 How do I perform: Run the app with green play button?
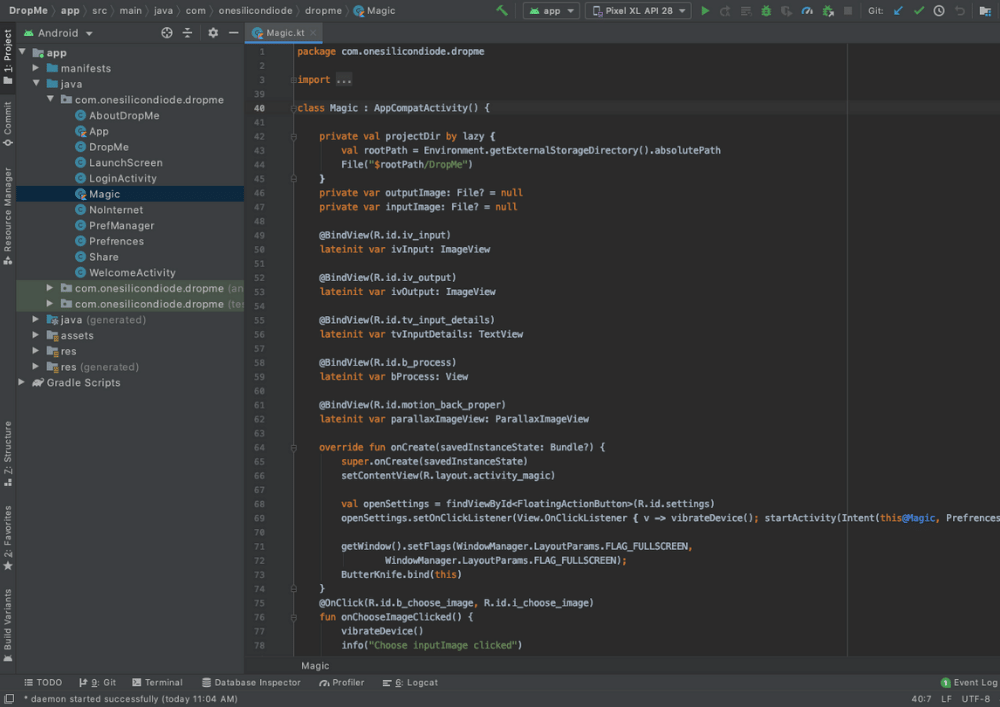pos(705,11)
